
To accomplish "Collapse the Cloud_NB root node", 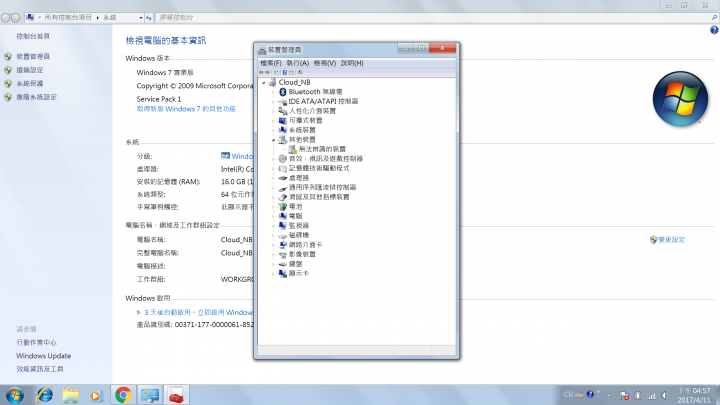I will tap(264, 83).
